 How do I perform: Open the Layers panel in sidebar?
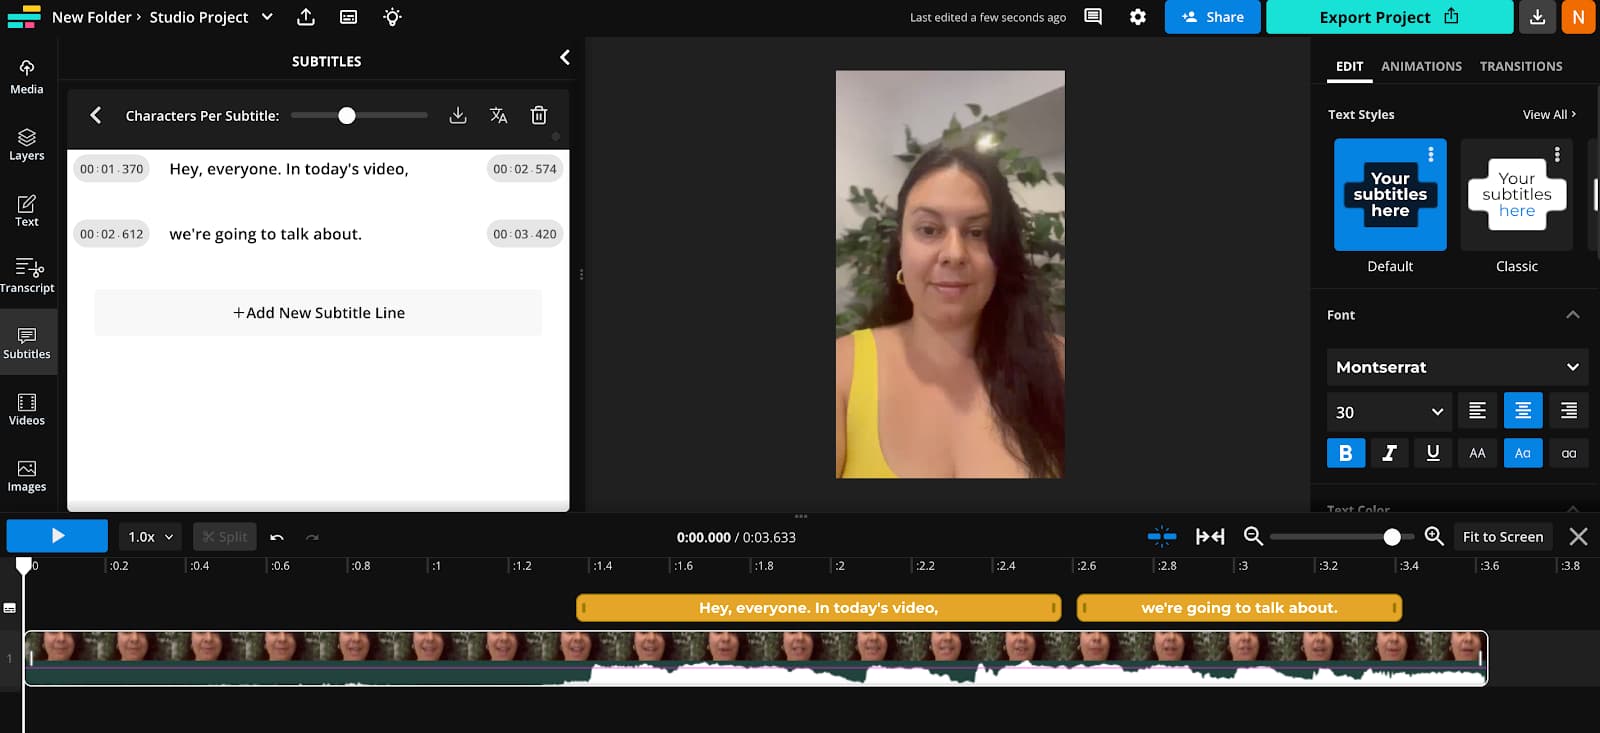[x=27, y=144]
